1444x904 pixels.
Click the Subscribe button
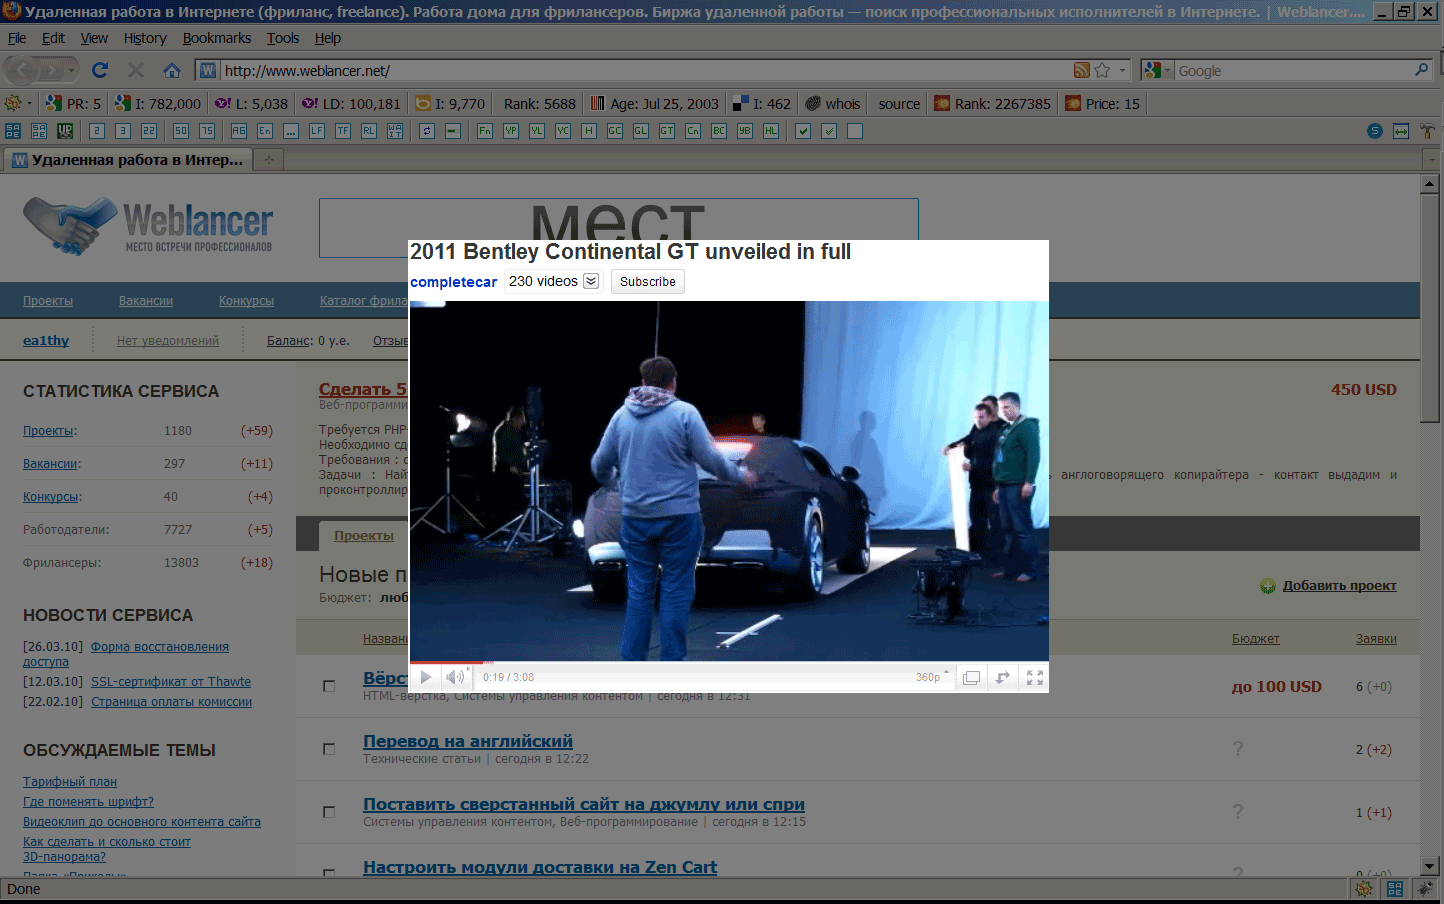point(647,282)
